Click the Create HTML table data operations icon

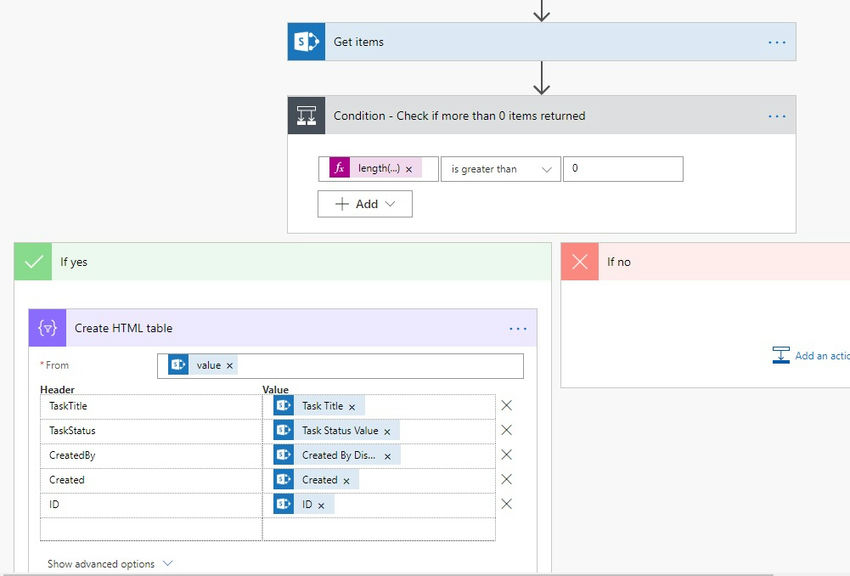(x=48, y=328)
